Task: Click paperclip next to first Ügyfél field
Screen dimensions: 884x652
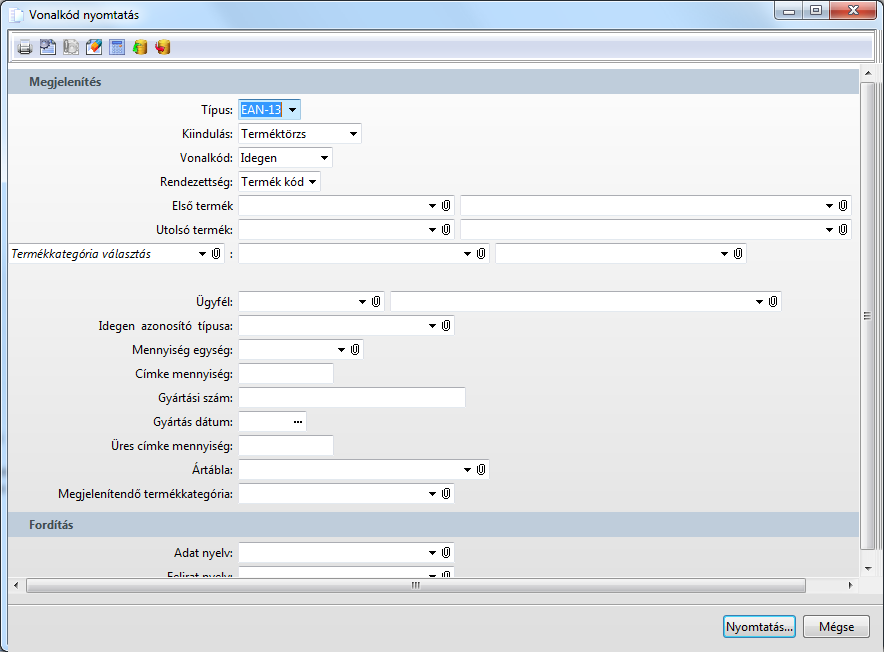Action: [x=376, y=302]
